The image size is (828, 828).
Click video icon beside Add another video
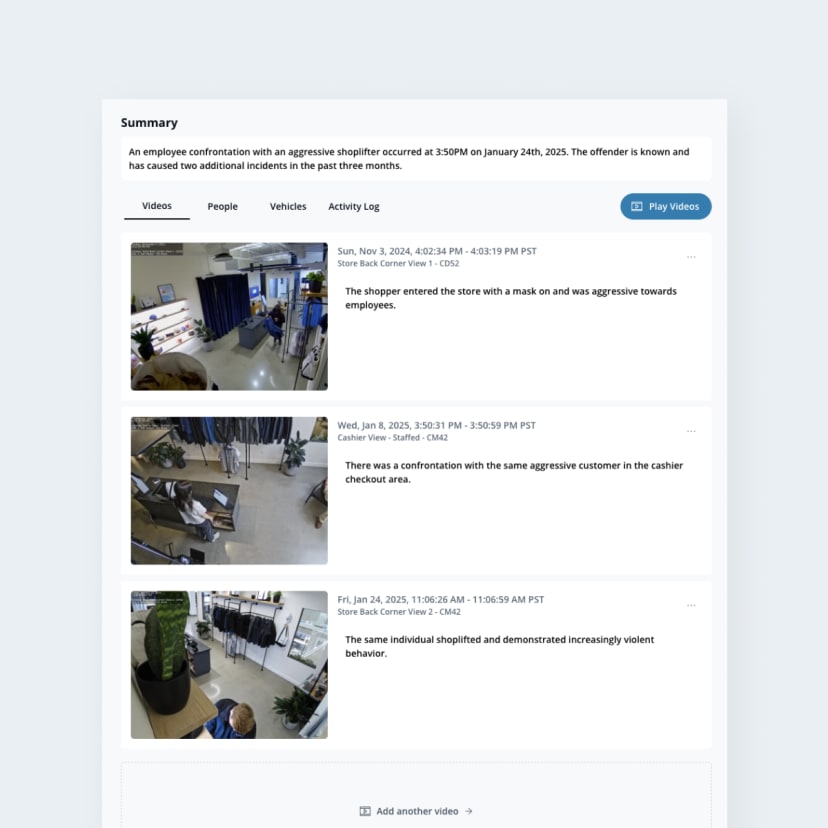pyautogui.click(x=365, y=811)
